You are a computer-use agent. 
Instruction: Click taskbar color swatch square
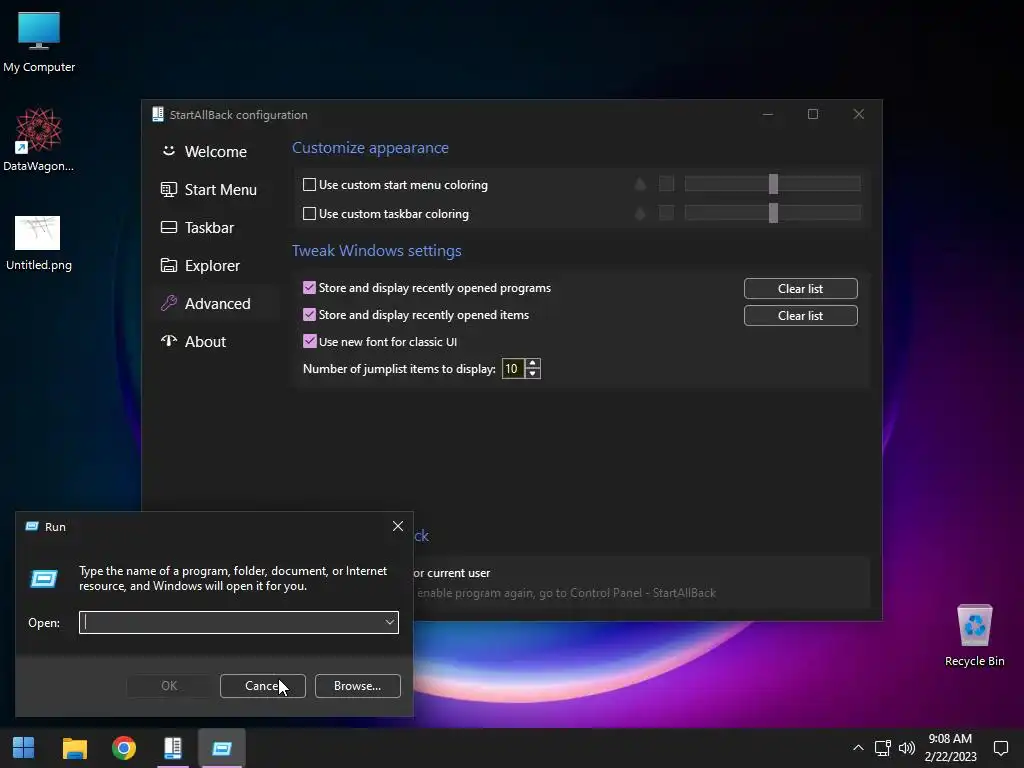point(666,213)
